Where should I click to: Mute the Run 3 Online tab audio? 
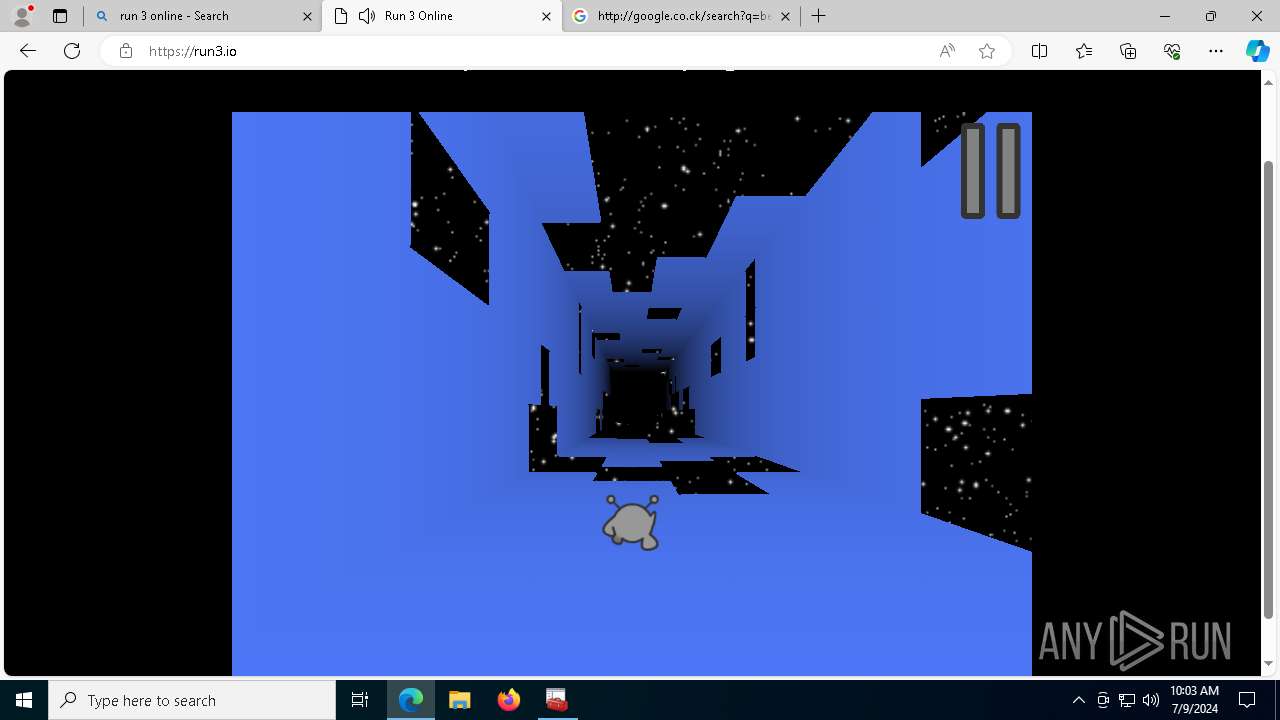click(x=367, y=16)
